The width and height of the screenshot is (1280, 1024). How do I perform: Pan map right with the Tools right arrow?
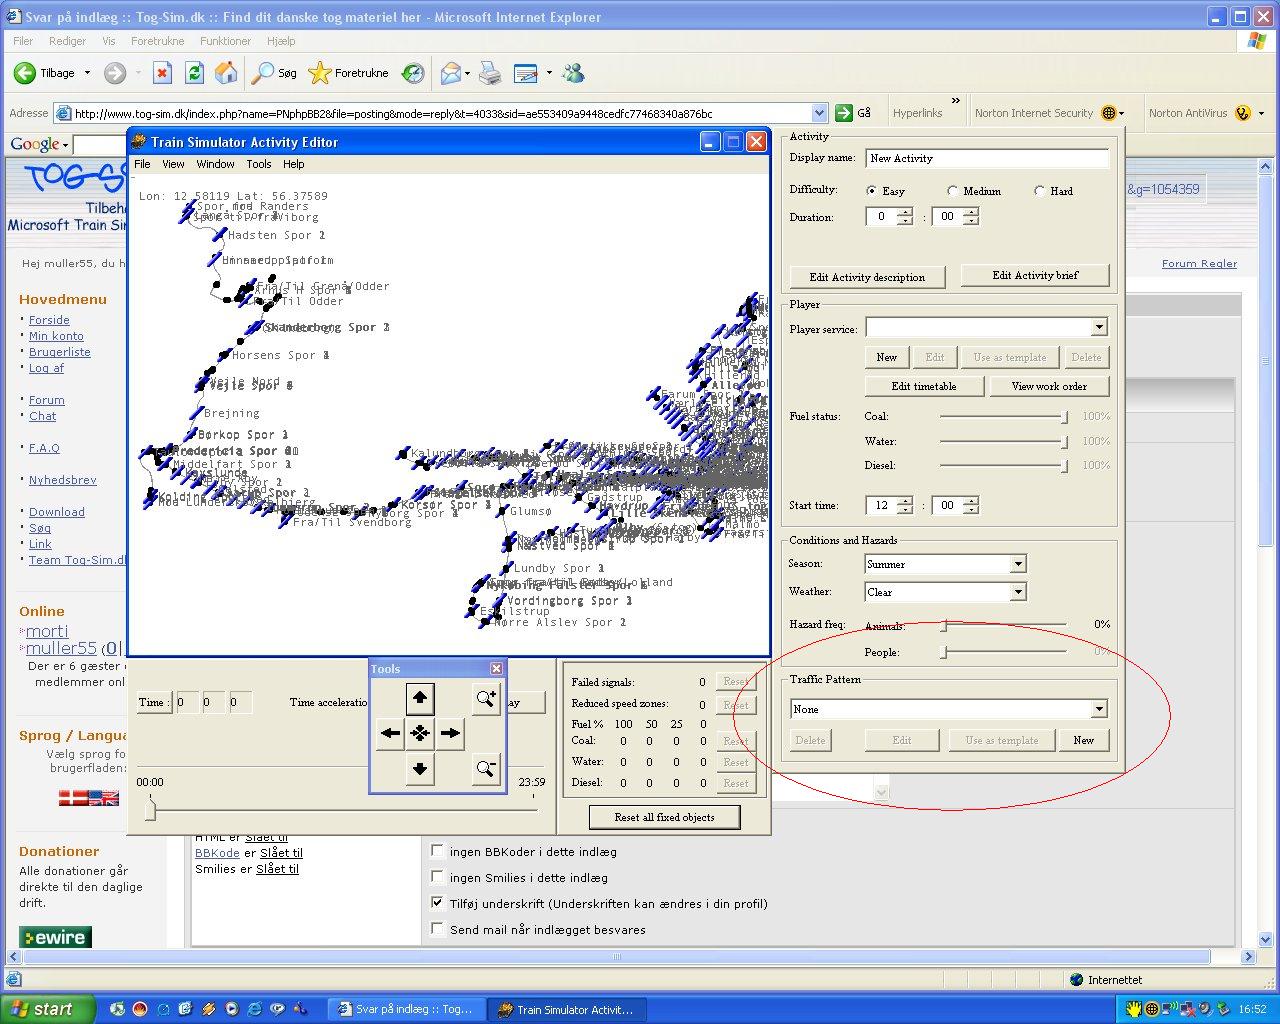[451, 733]
